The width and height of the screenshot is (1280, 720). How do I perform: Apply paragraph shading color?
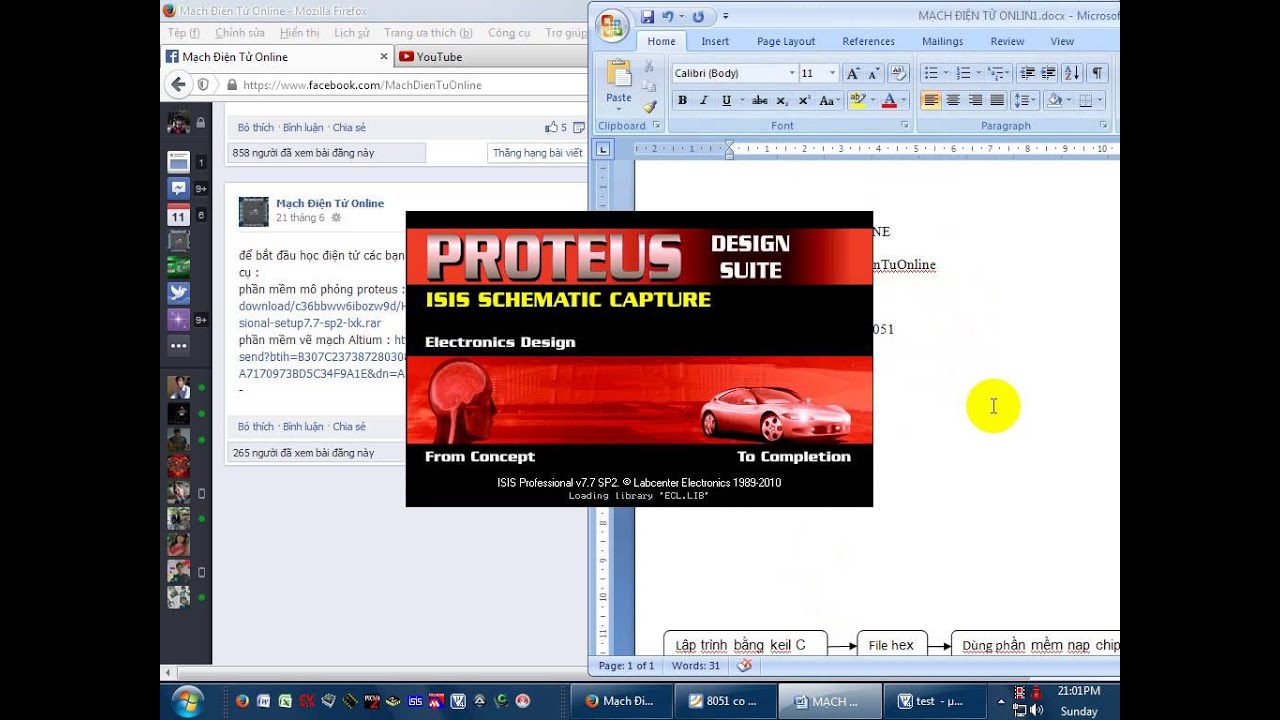click(1053, 100)
